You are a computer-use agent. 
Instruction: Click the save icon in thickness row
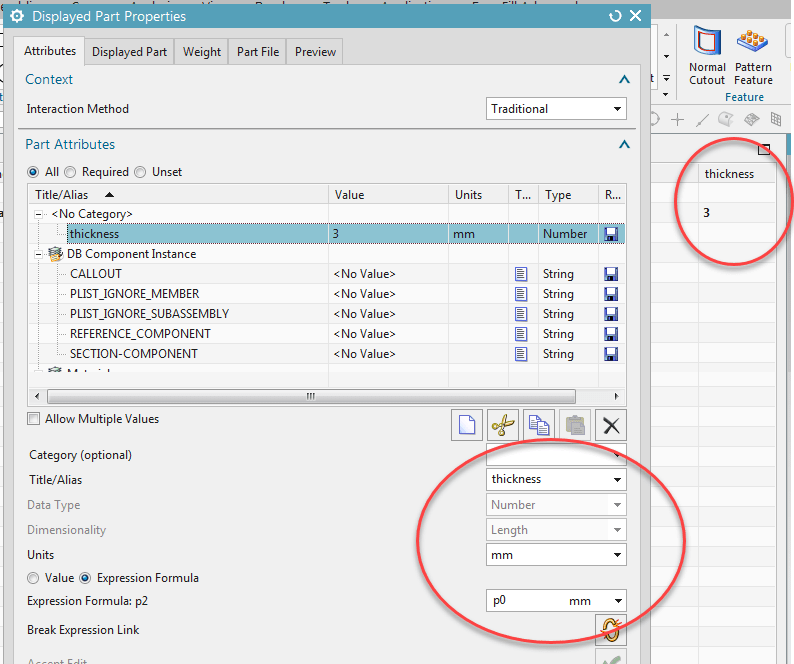coord(611,234)
